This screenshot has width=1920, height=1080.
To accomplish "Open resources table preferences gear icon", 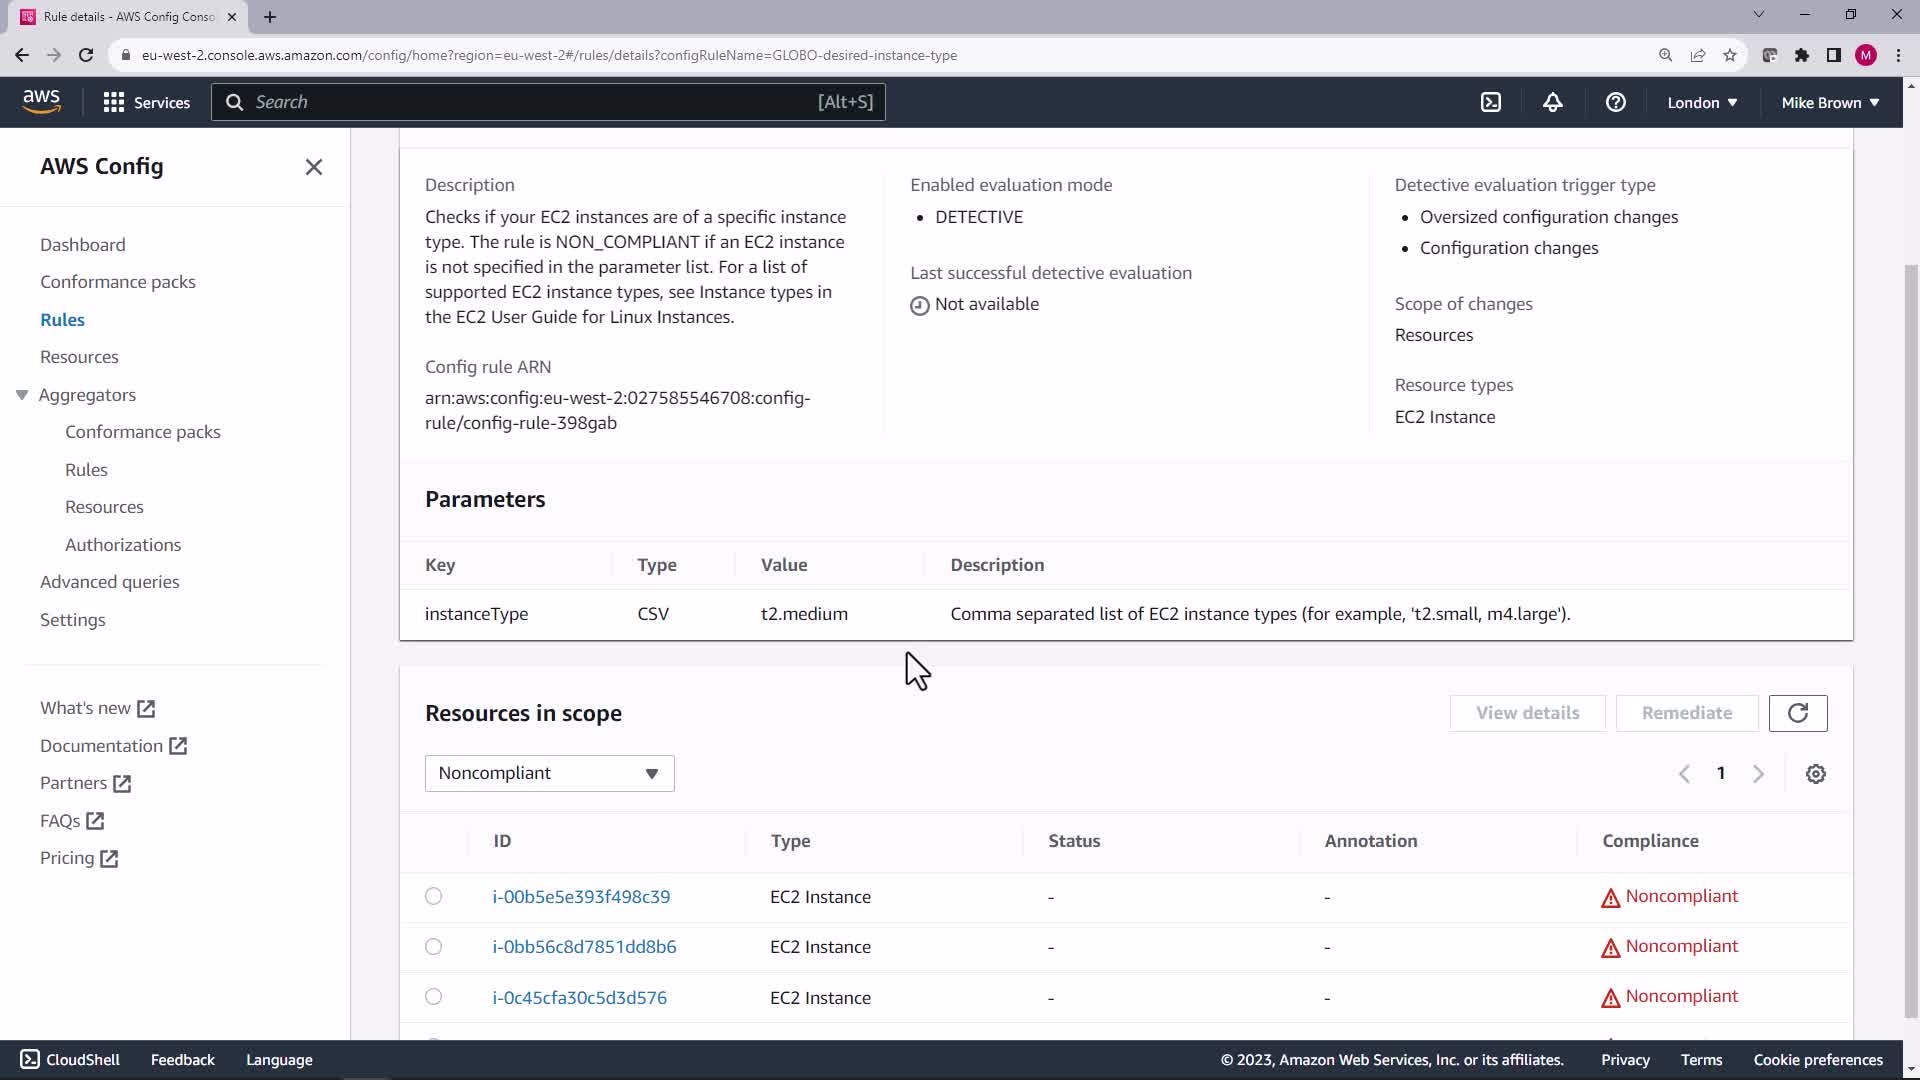I will pos(1815,774).
